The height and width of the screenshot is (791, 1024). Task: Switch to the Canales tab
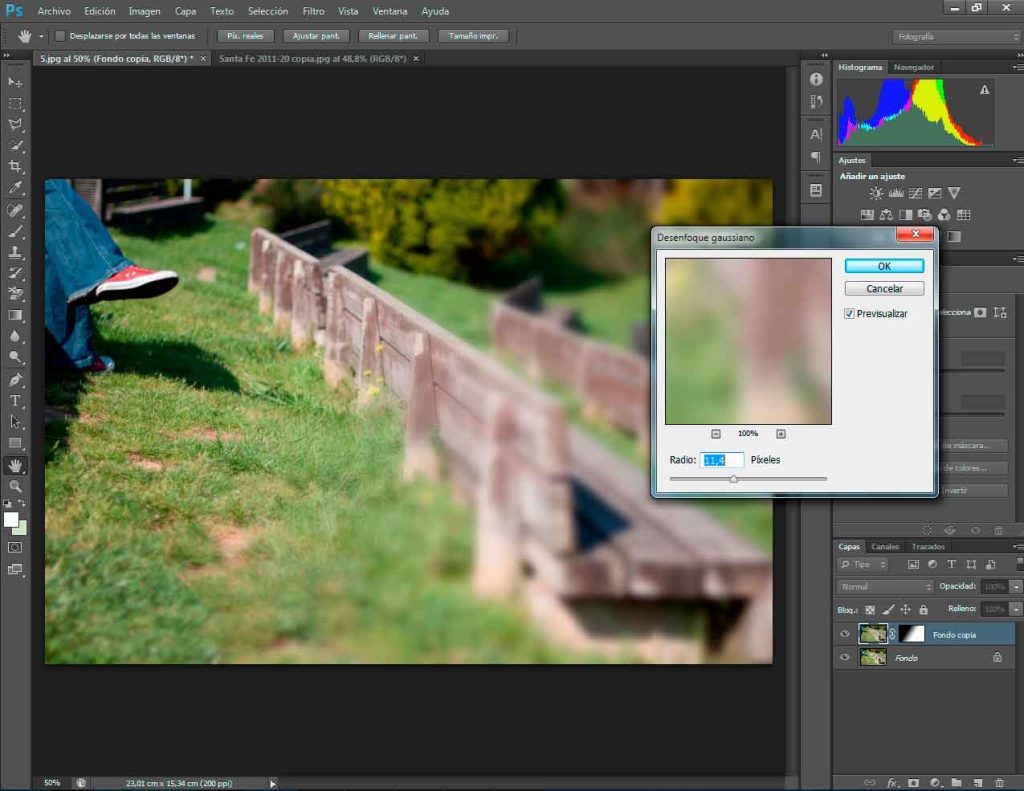click(885, 547)
